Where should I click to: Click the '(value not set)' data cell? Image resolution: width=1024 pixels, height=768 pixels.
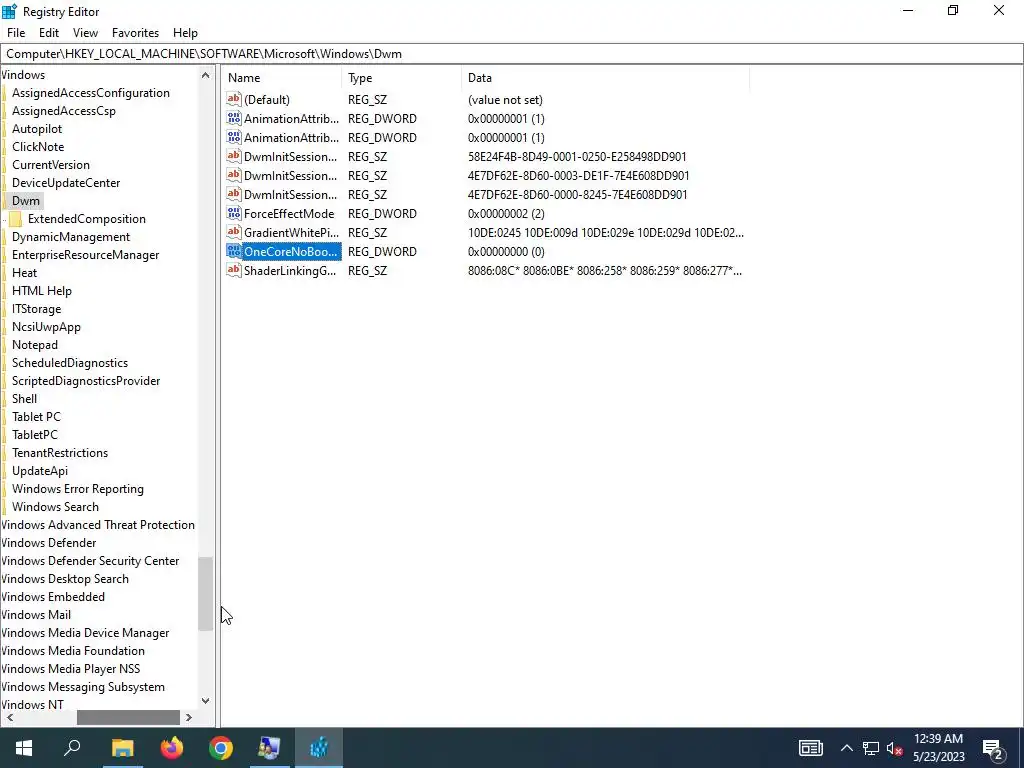click(505, 100)
